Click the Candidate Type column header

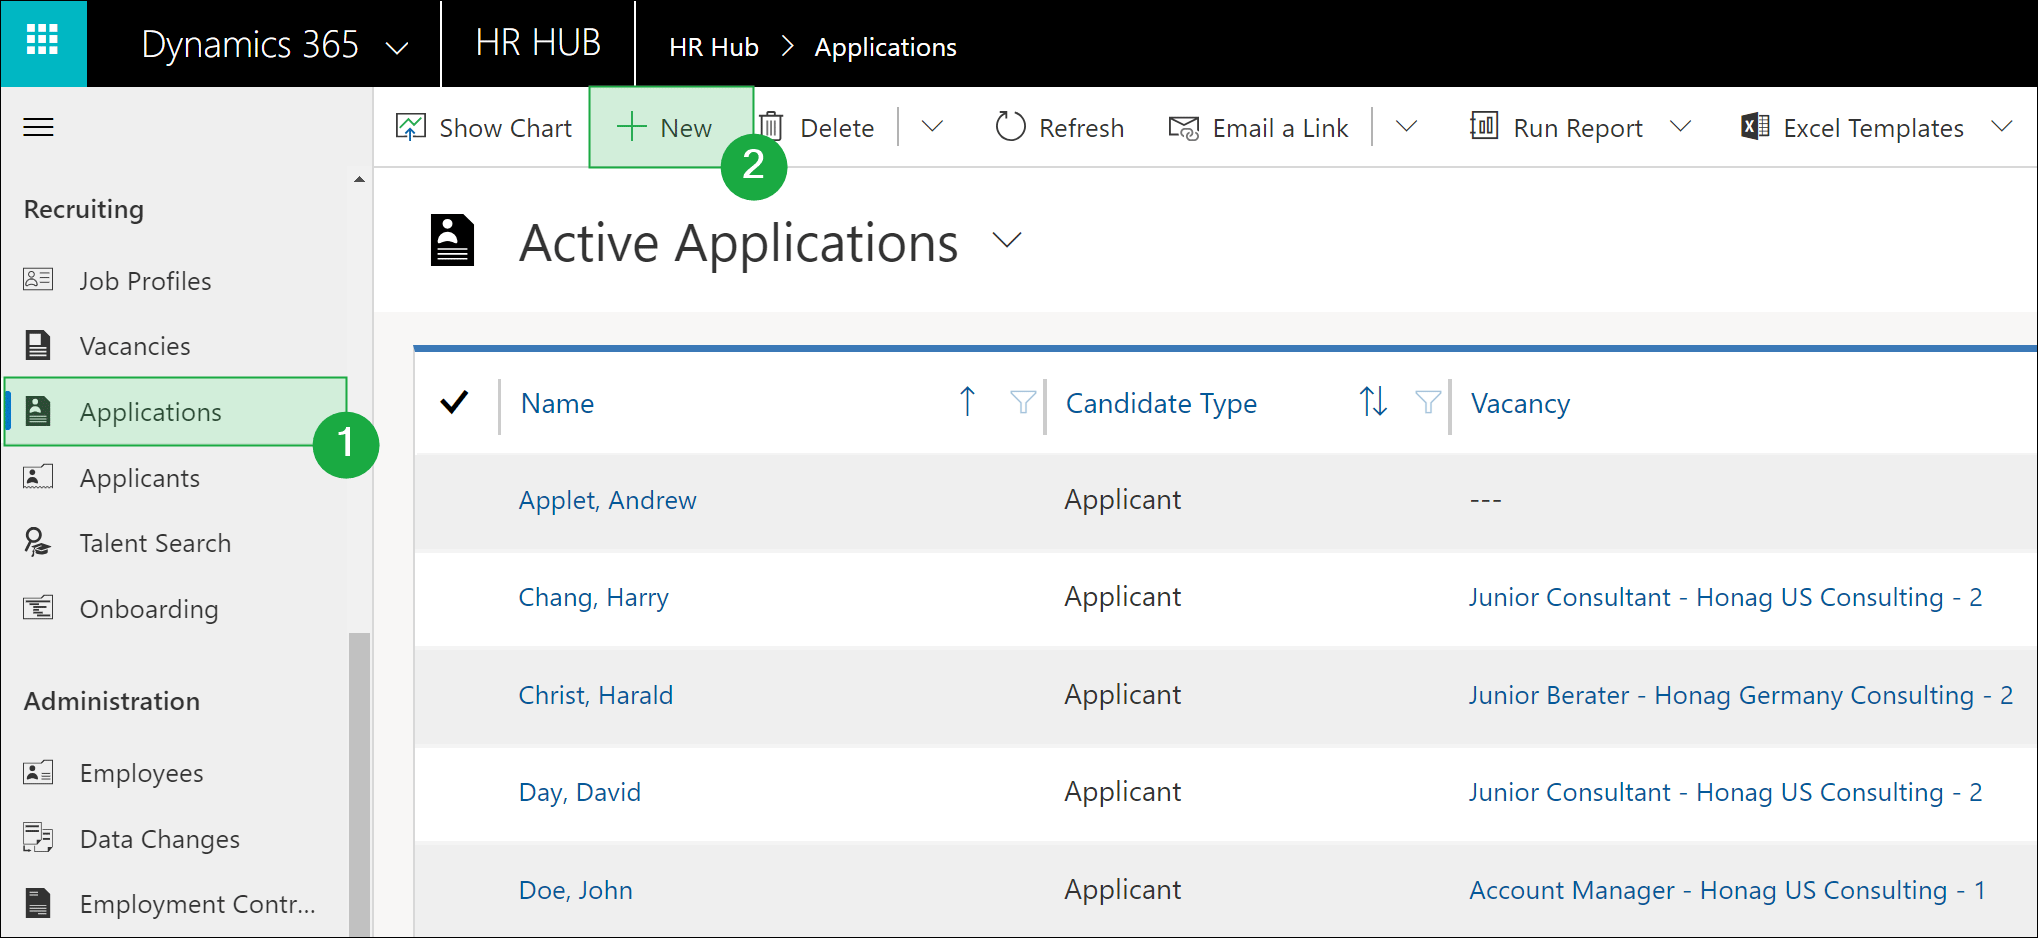point(1161,403)
